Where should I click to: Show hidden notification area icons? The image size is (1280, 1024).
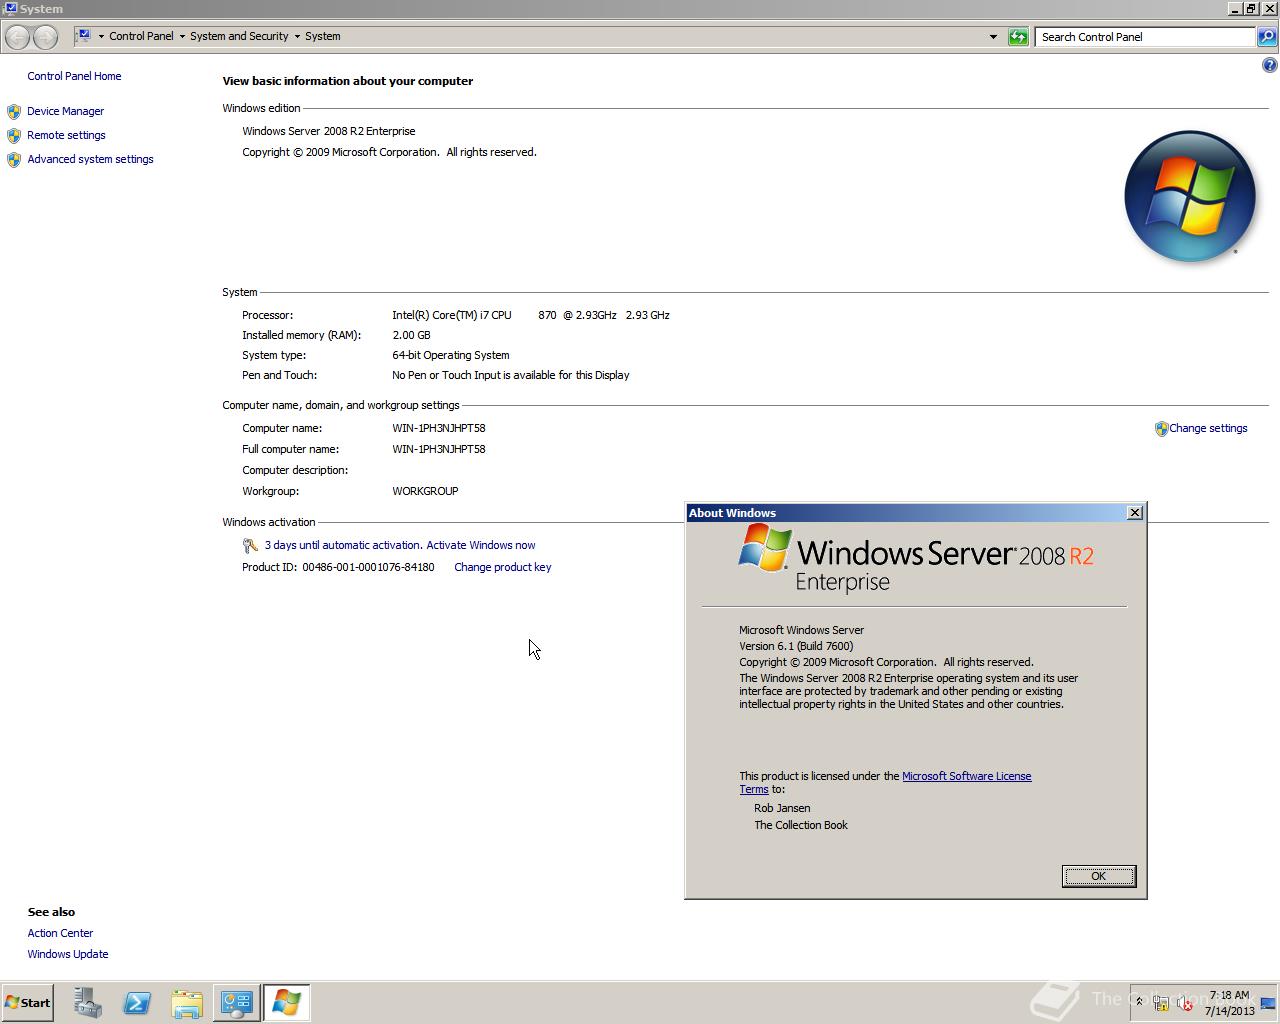click(1138, 1002)
